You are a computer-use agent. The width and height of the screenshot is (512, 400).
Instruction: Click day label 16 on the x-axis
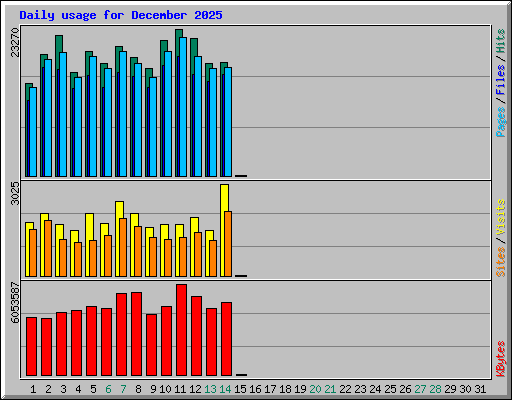click(255, 389)
